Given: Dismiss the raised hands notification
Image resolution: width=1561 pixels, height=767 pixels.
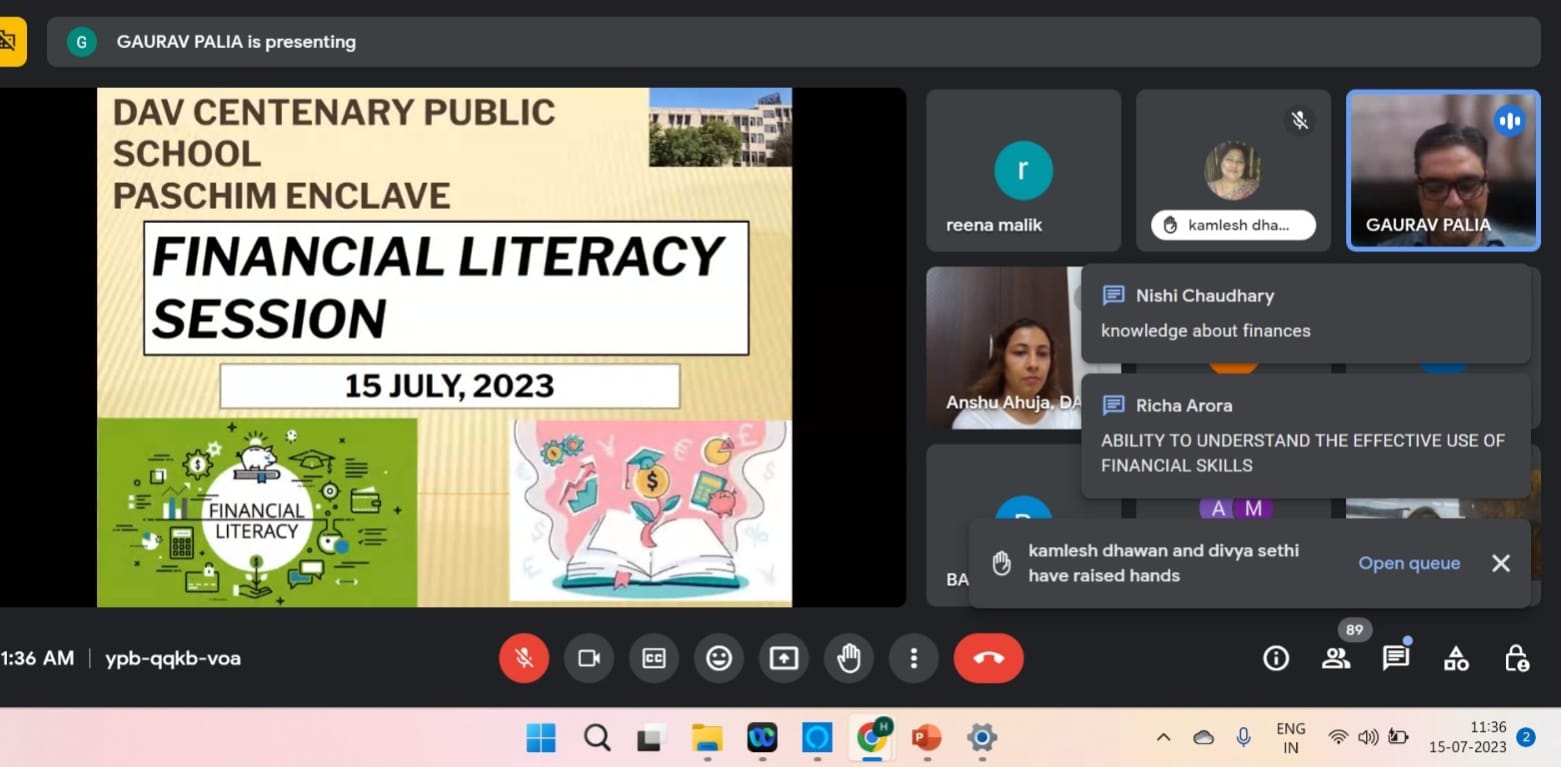Looking at the screenshot, I should (x=1501, y=563).
